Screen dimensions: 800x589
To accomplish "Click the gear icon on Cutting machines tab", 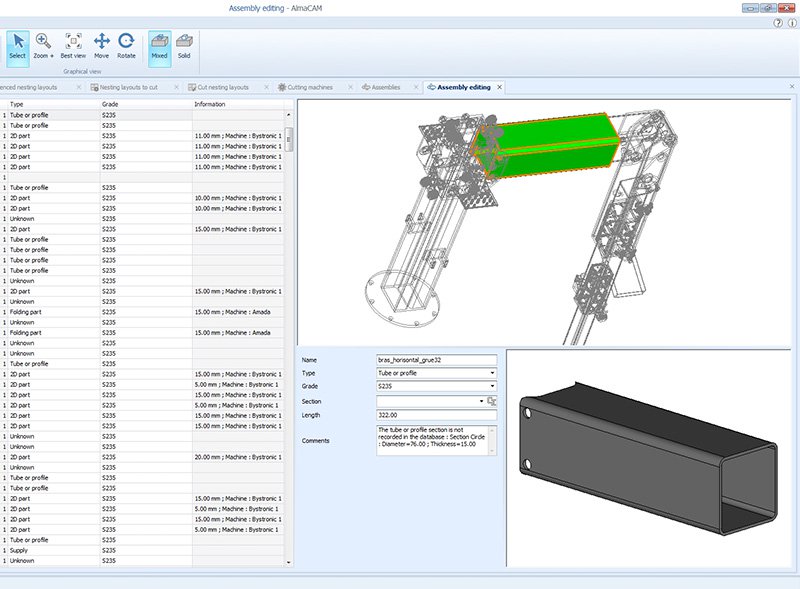I will [x=281, y=87].
